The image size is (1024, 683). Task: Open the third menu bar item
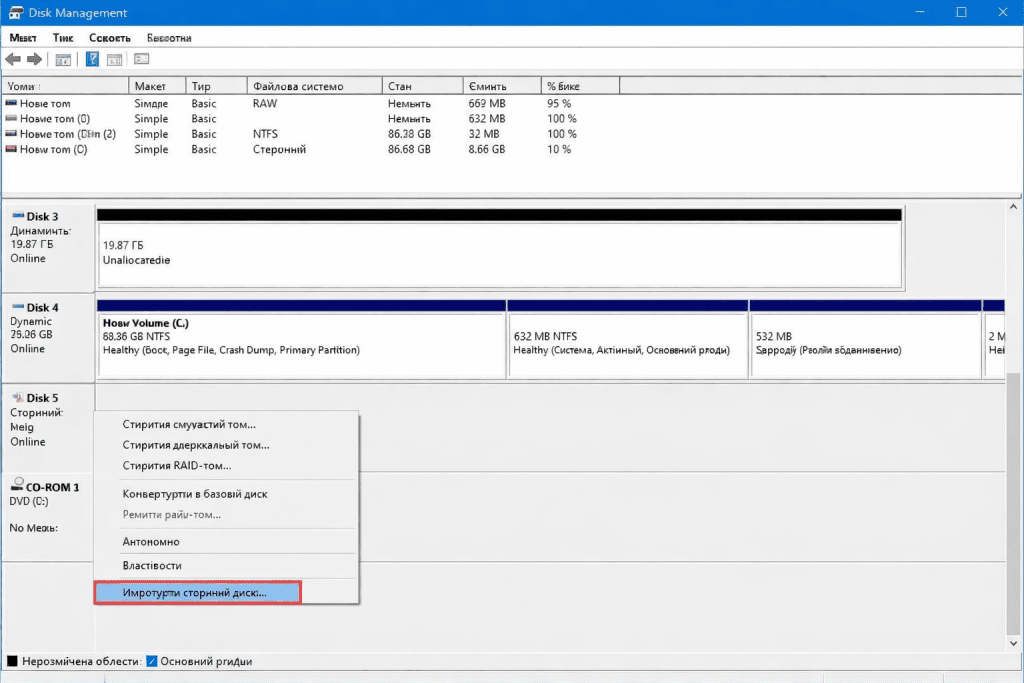pyautogui.click(x=109, y=38)
